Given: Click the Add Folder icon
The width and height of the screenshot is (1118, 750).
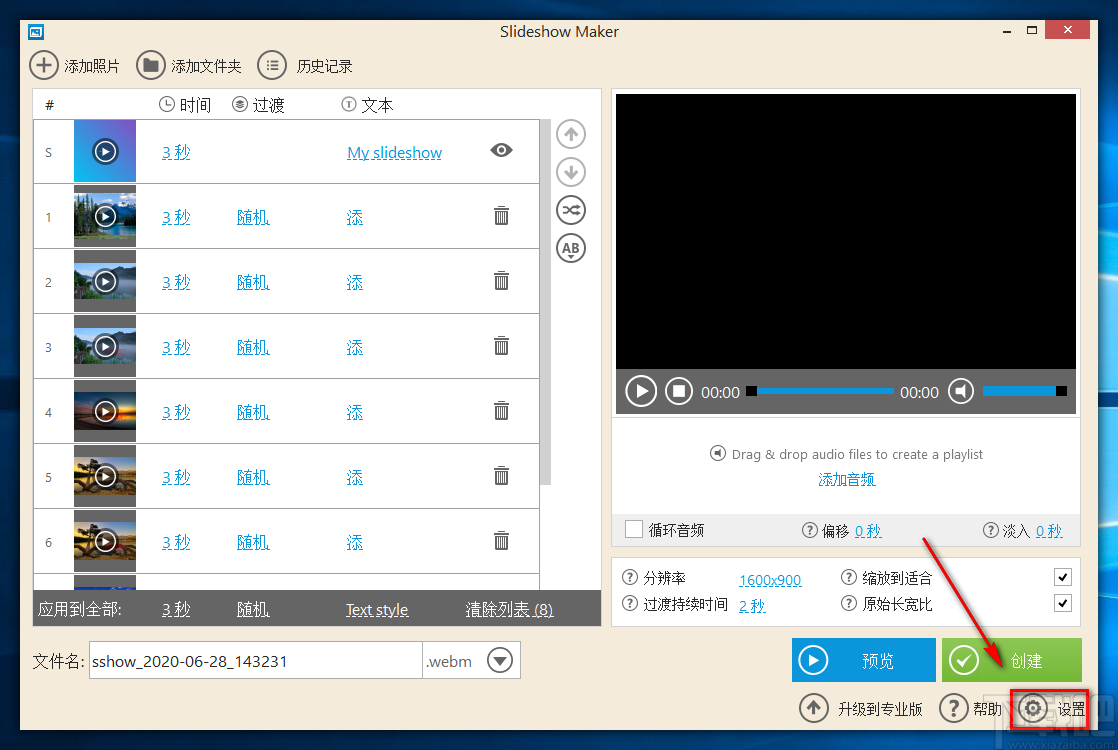Looking at the screenshot, I should tap(150, 66).
